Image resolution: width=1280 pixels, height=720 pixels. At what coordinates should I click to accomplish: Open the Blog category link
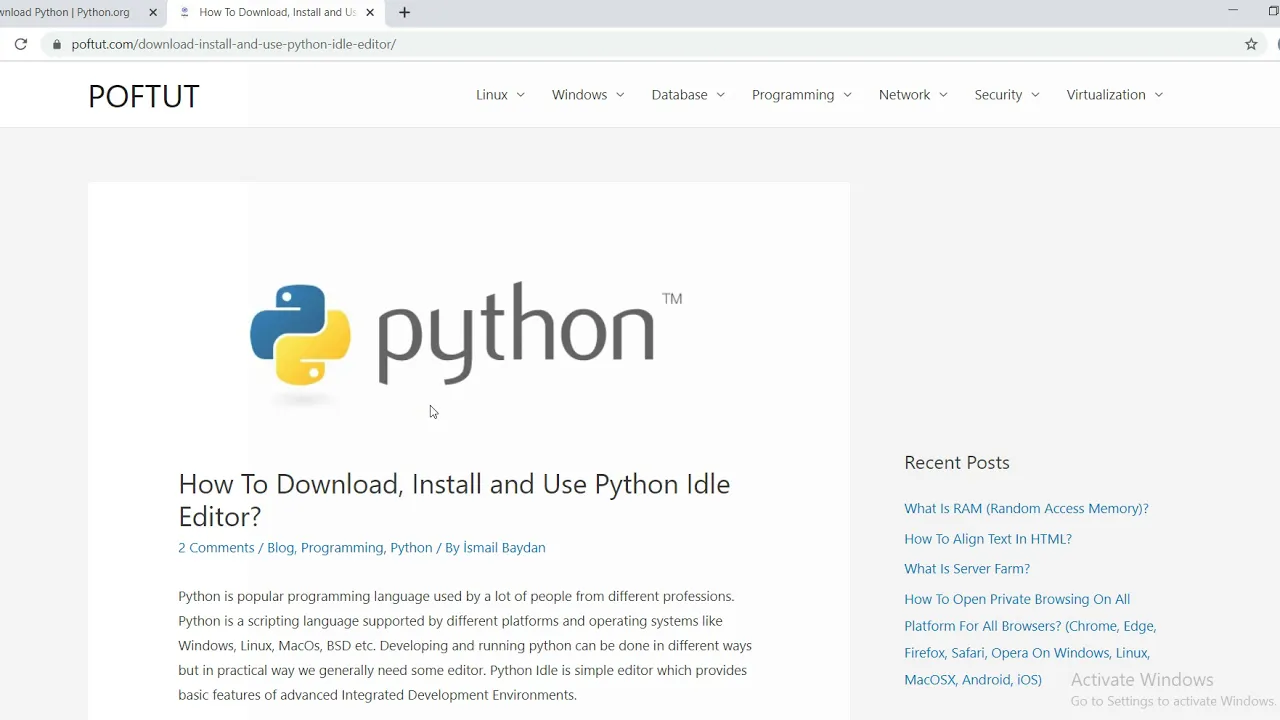280,547
